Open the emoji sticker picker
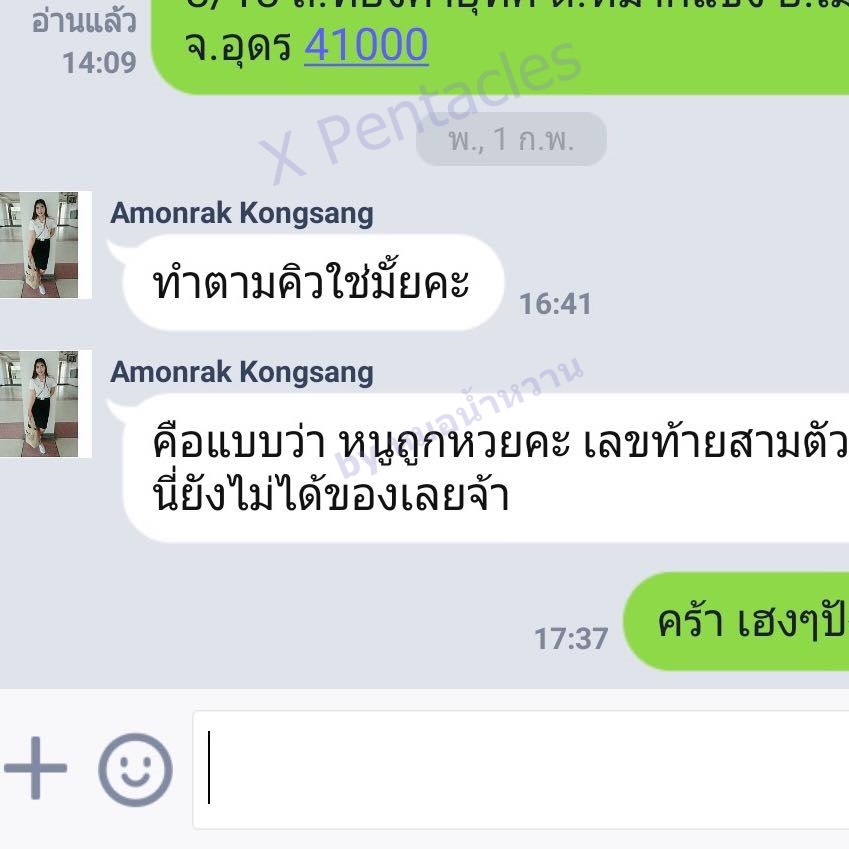The image size is (849, 849). [135, 769]
